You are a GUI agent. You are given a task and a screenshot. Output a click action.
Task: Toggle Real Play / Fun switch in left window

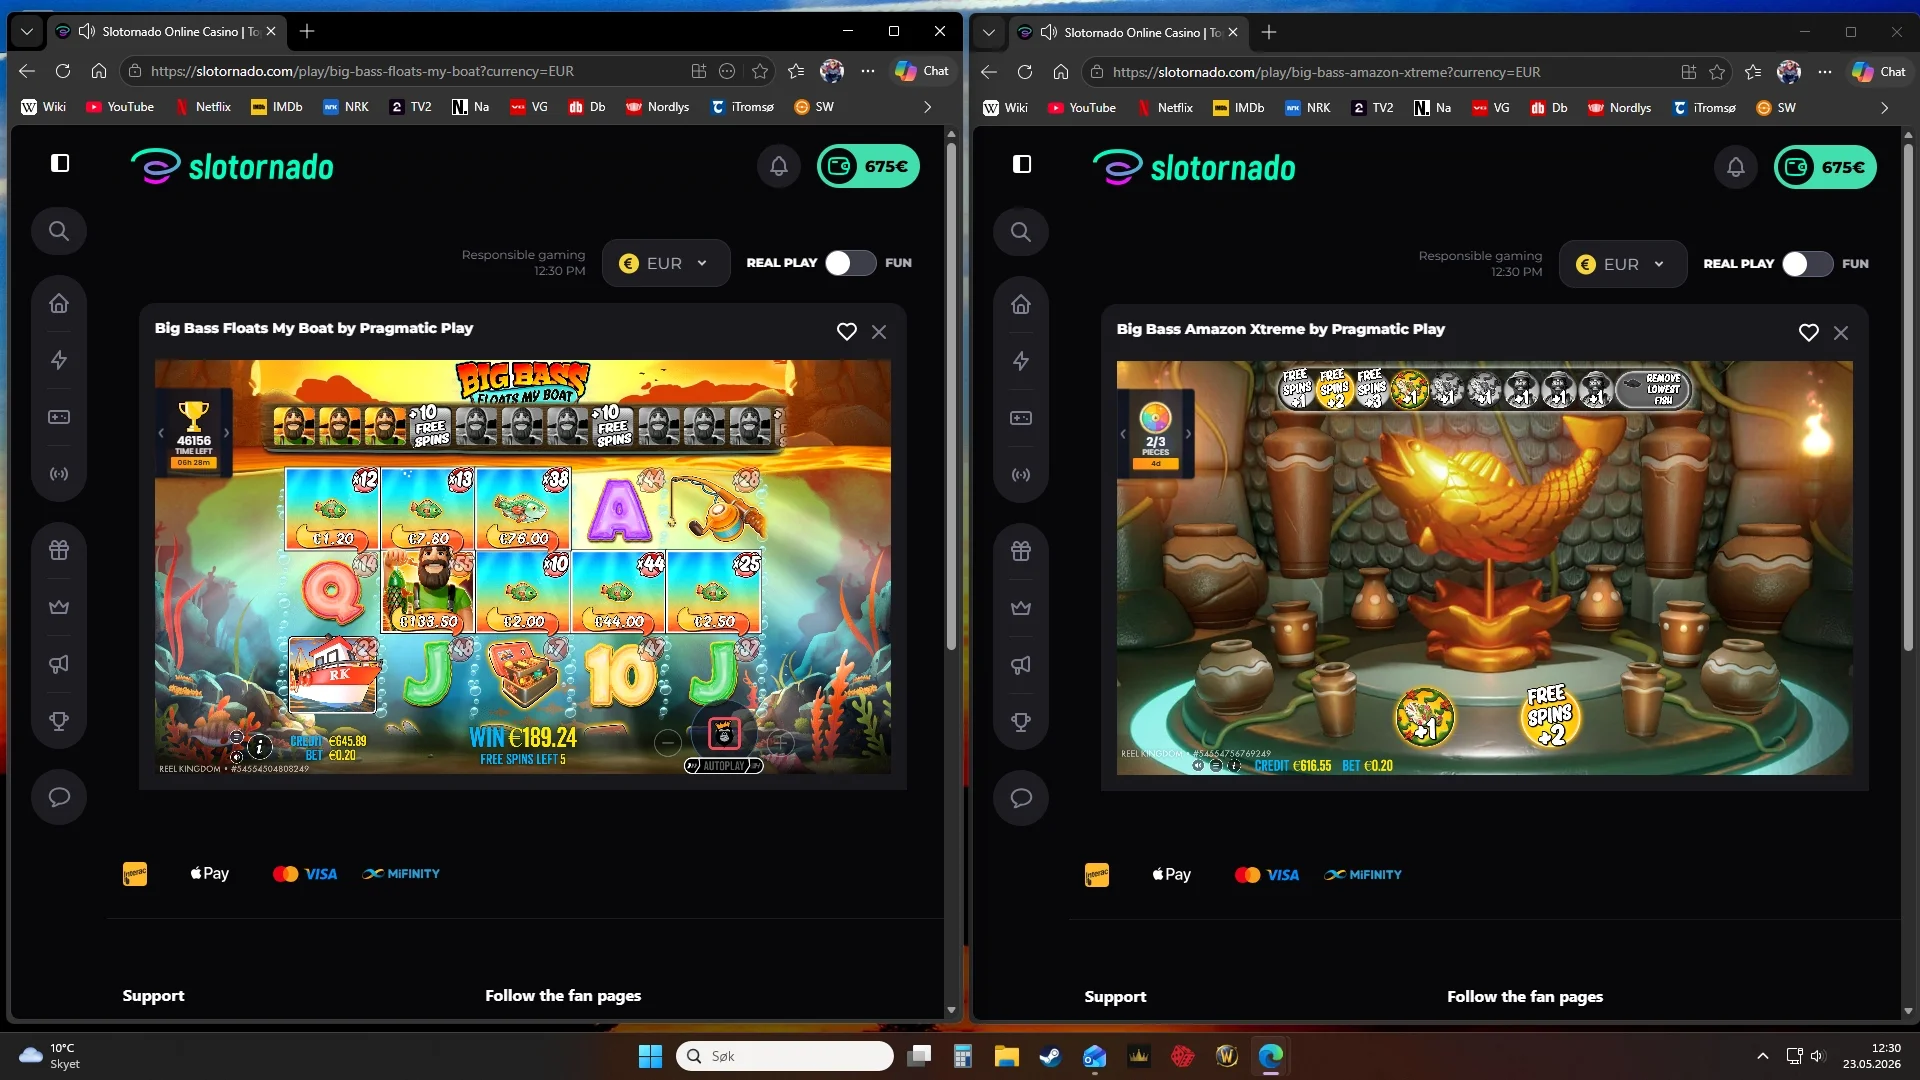tap(850, 263)
